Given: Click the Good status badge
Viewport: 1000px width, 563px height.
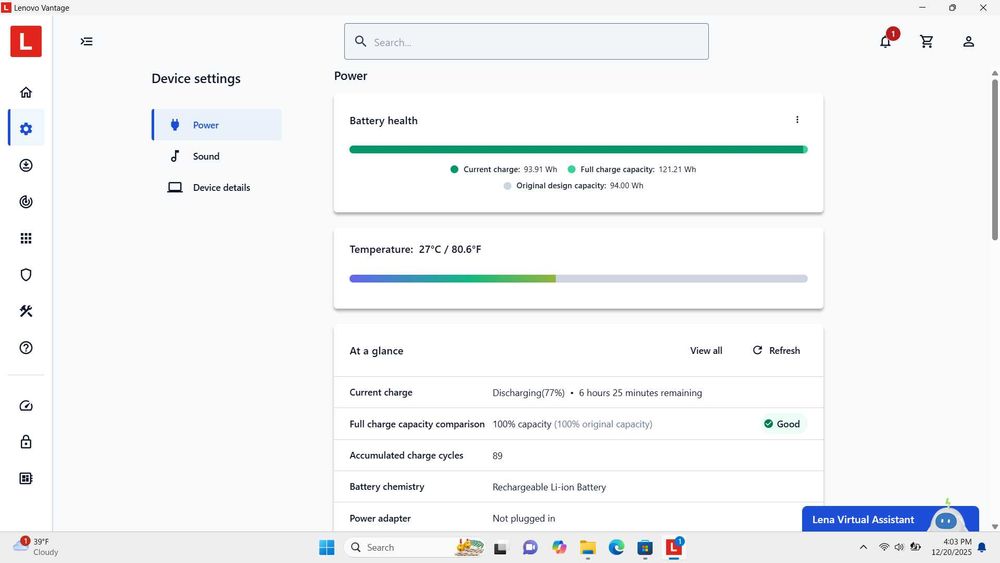Looking at the screenshot, I should (782, 424).
